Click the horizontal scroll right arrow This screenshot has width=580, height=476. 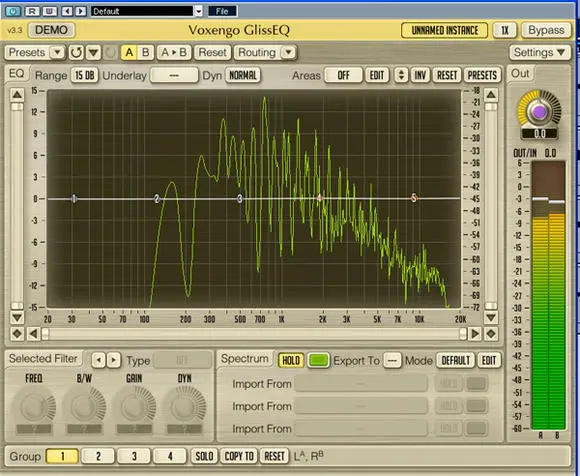(x=474, y=334)
